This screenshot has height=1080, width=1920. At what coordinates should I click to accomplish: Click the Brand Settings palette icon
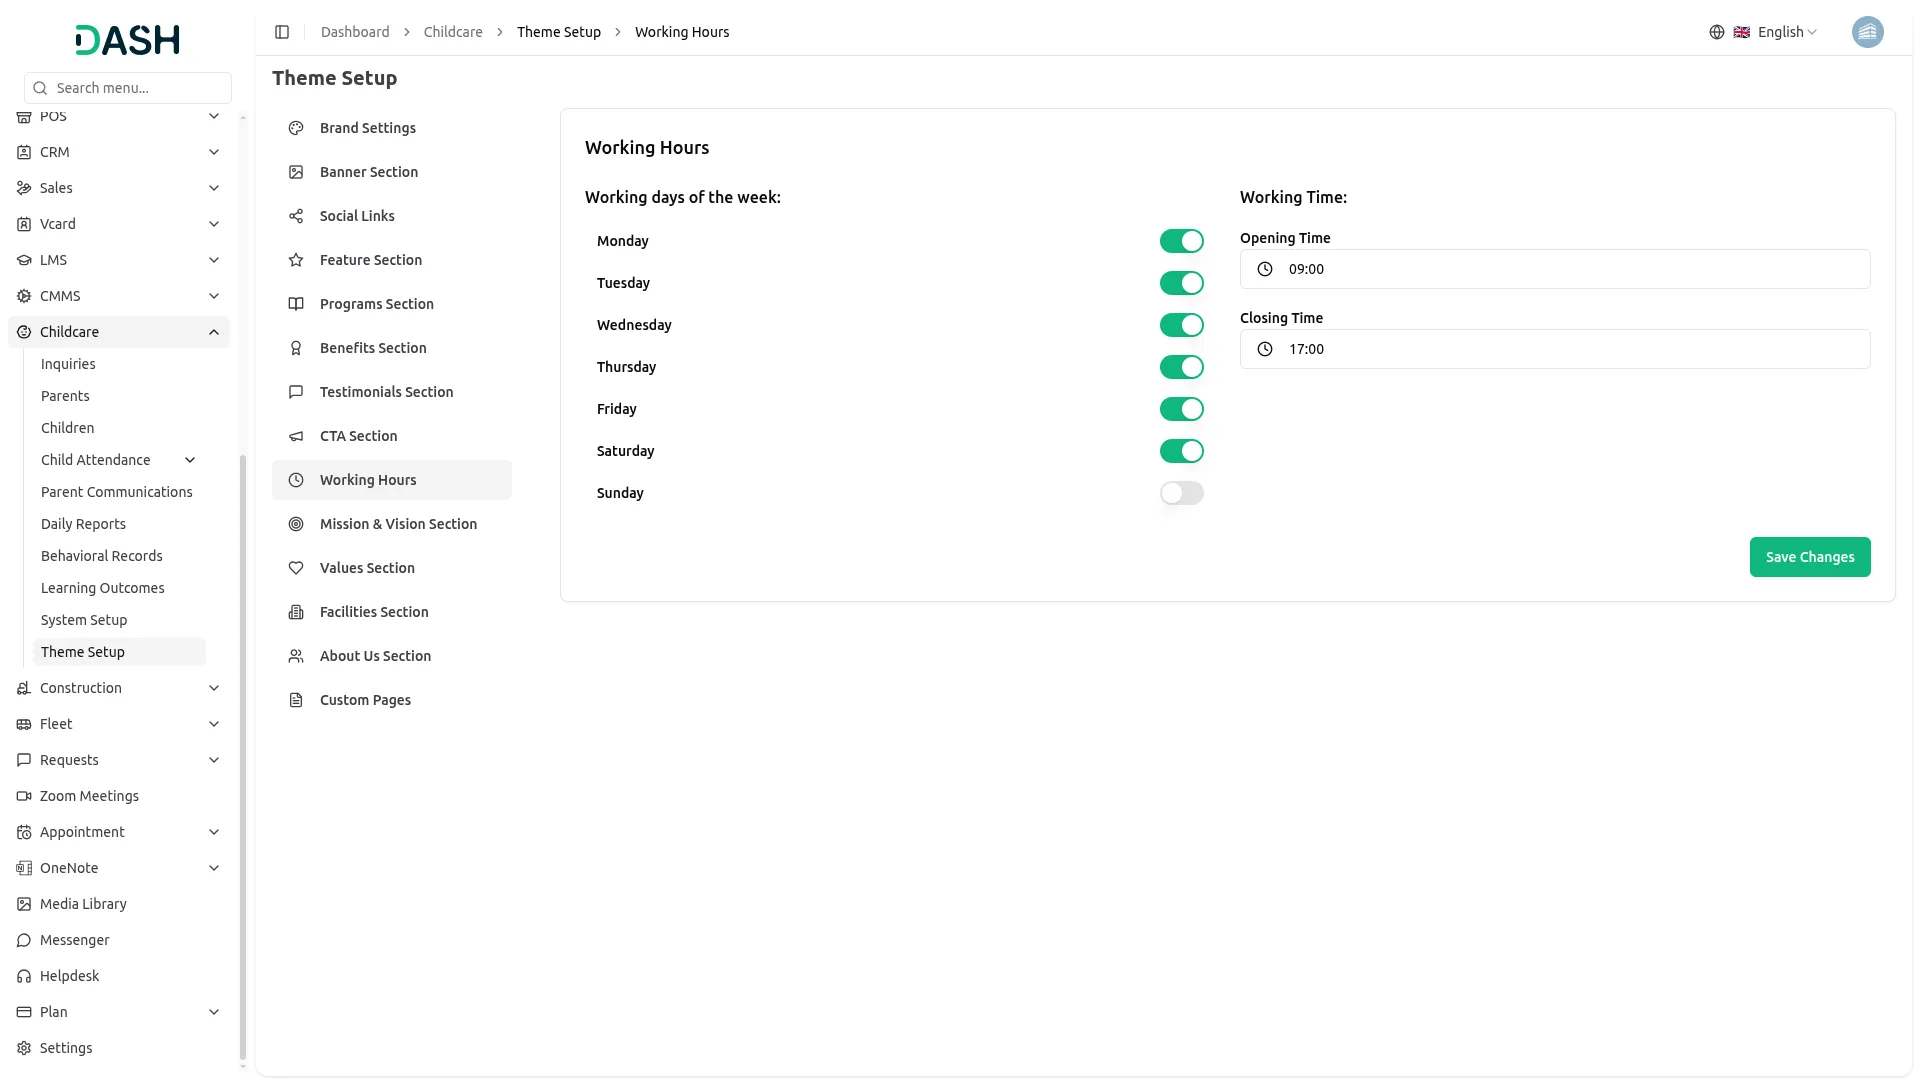click(296, 128)
